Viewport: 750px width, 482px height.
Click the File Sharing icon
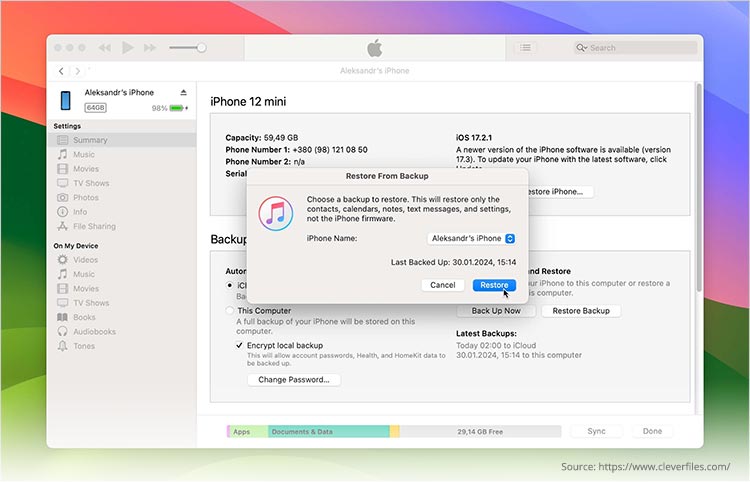pos(63,226)
